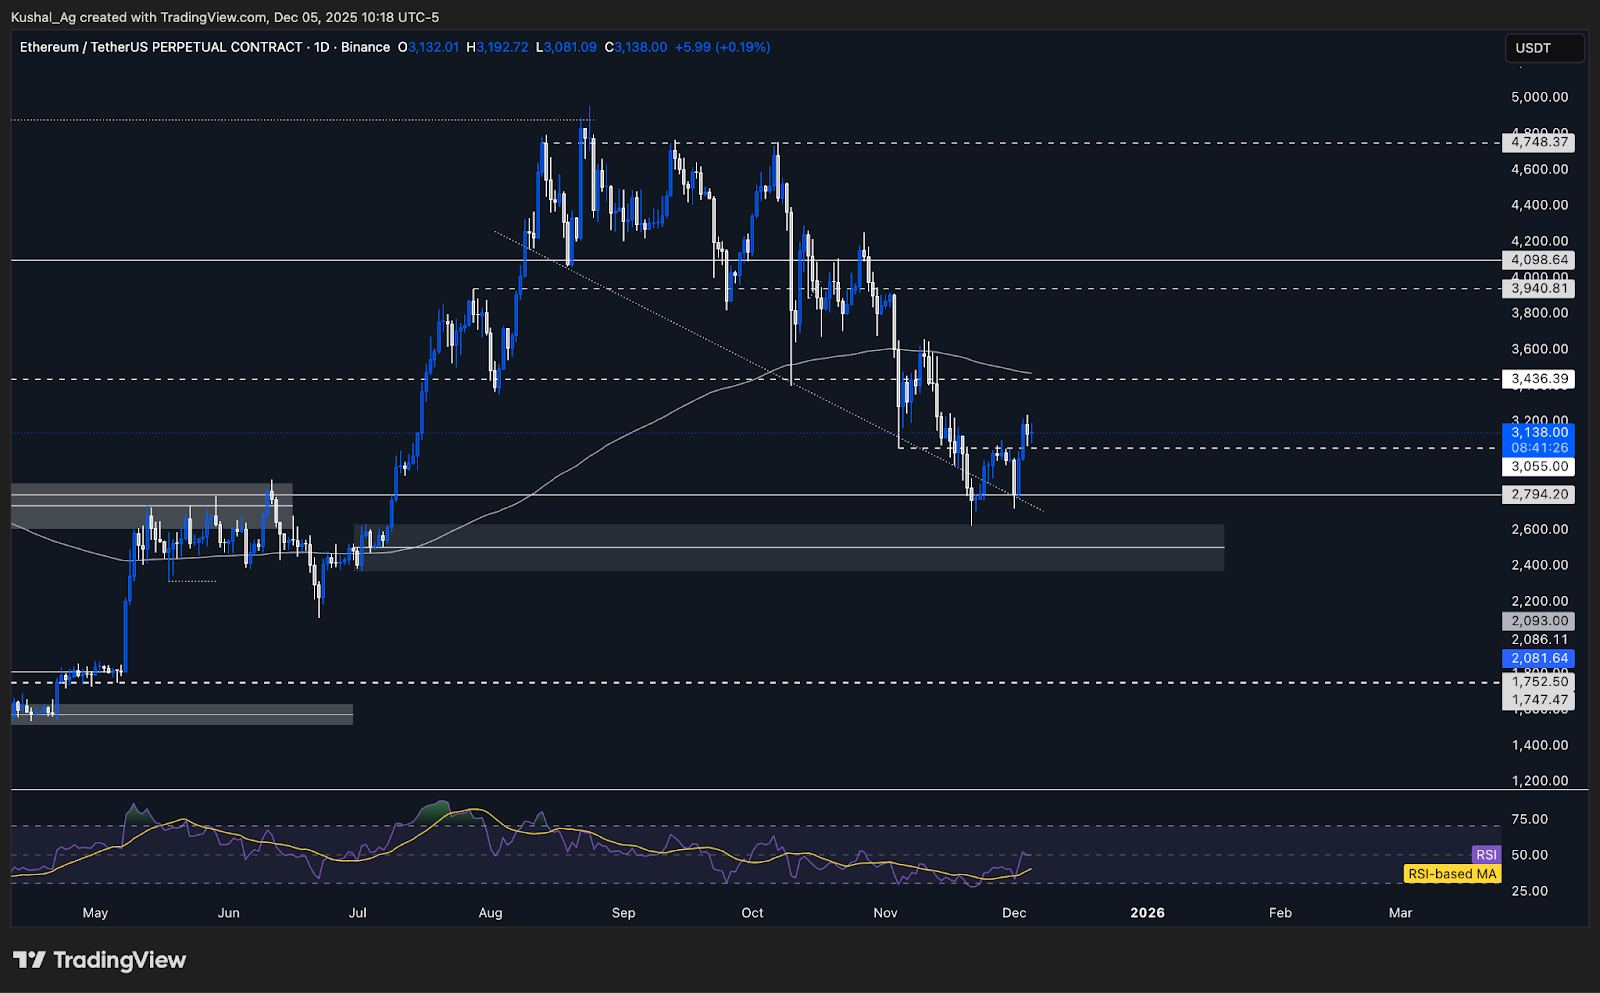Click the TradingView logo
The image size is (1600, 993).
pos(100,960)
